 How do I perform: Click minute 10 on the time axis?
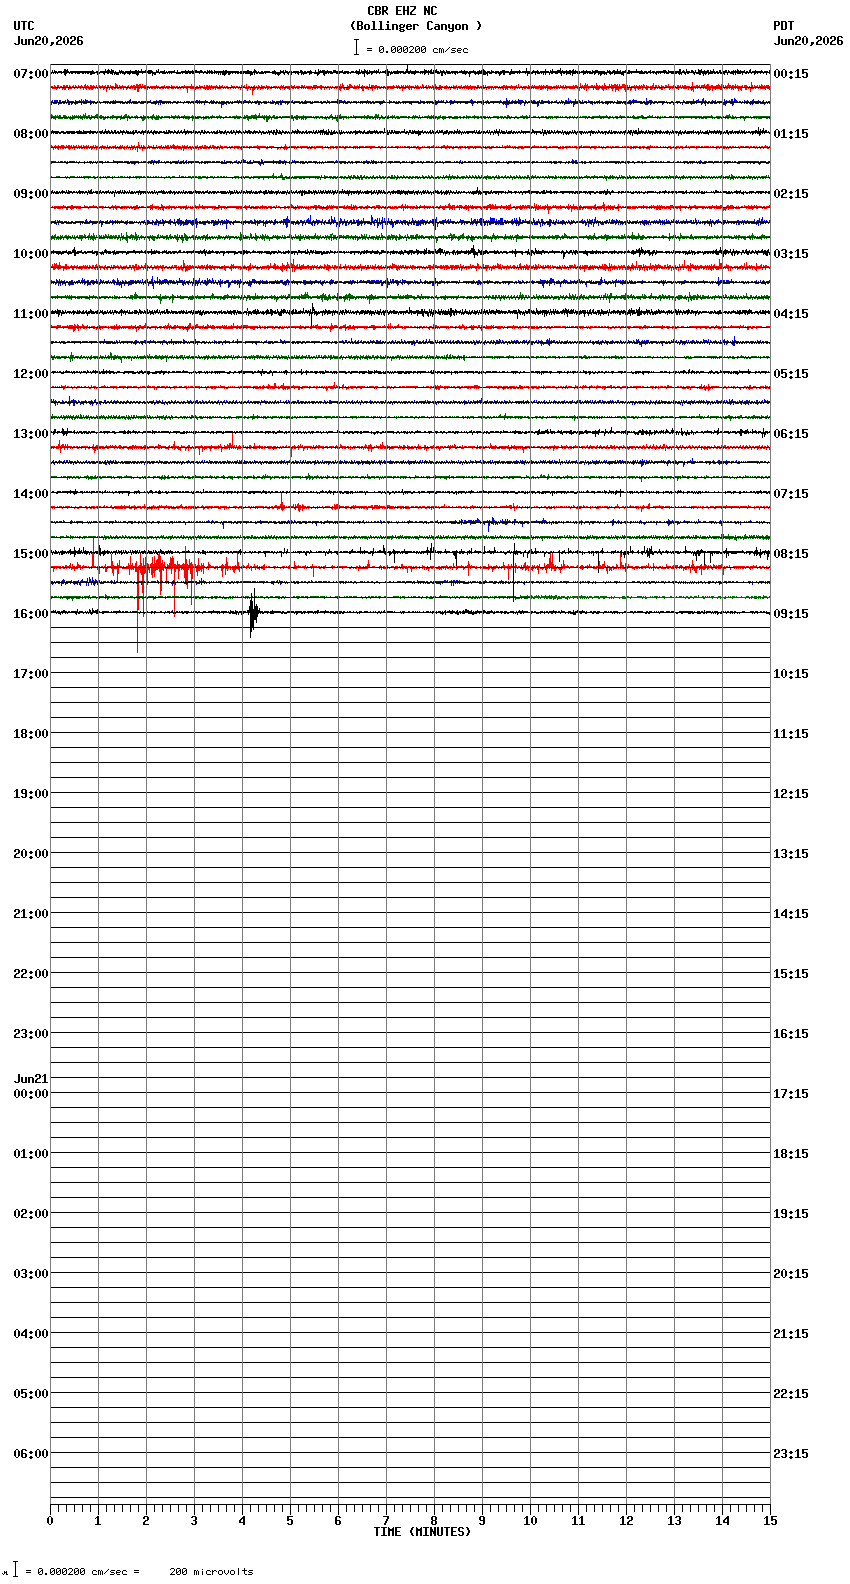coord(530,1521)
